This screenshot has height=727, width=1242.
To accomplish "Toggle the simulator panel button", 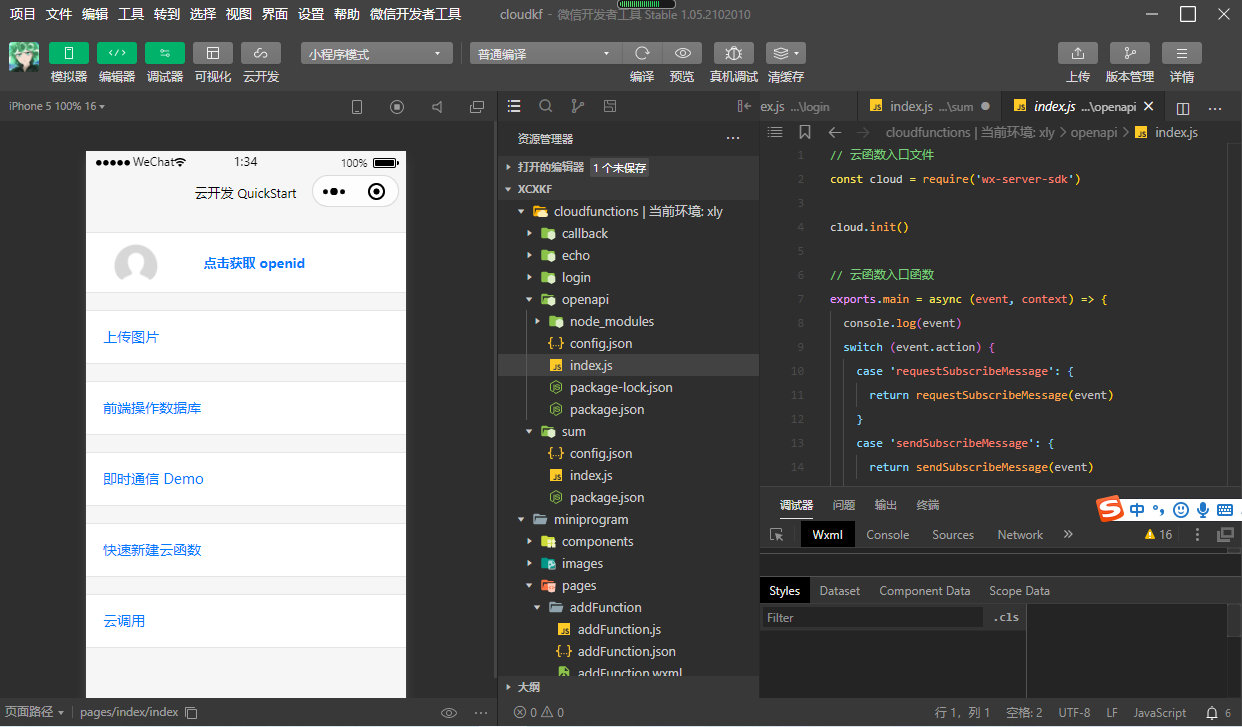I will click(69, 53).
